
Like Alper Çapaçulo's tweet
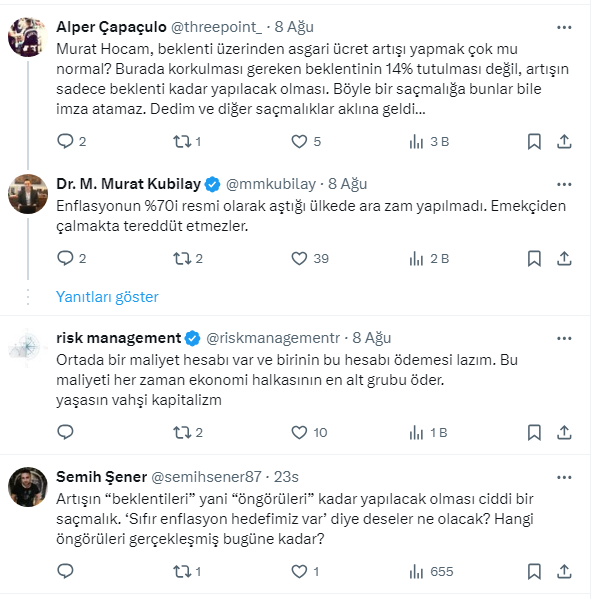pyautogui.click(x=298, y=142)
